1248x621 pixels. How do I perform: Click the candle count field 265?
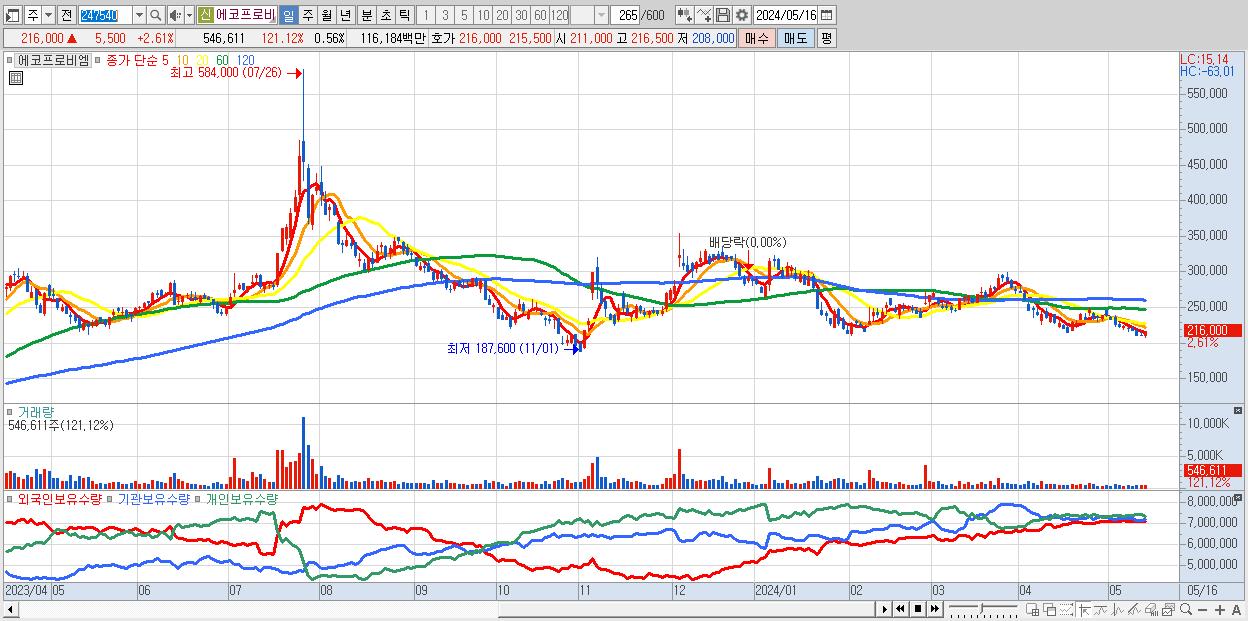pyautogui.click(x=627, y=15)
